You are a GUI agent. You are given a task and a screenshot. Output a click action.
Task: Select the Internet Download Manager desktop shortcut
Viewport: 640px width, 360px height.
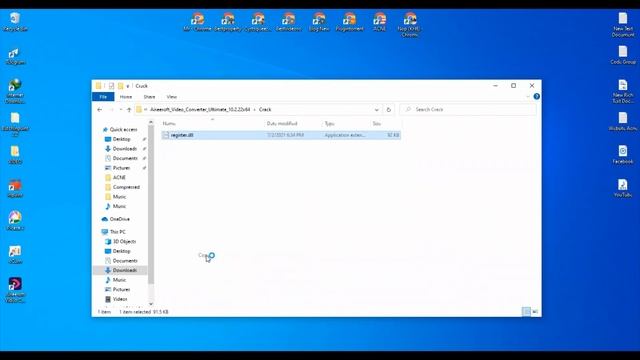pos(15,91)
